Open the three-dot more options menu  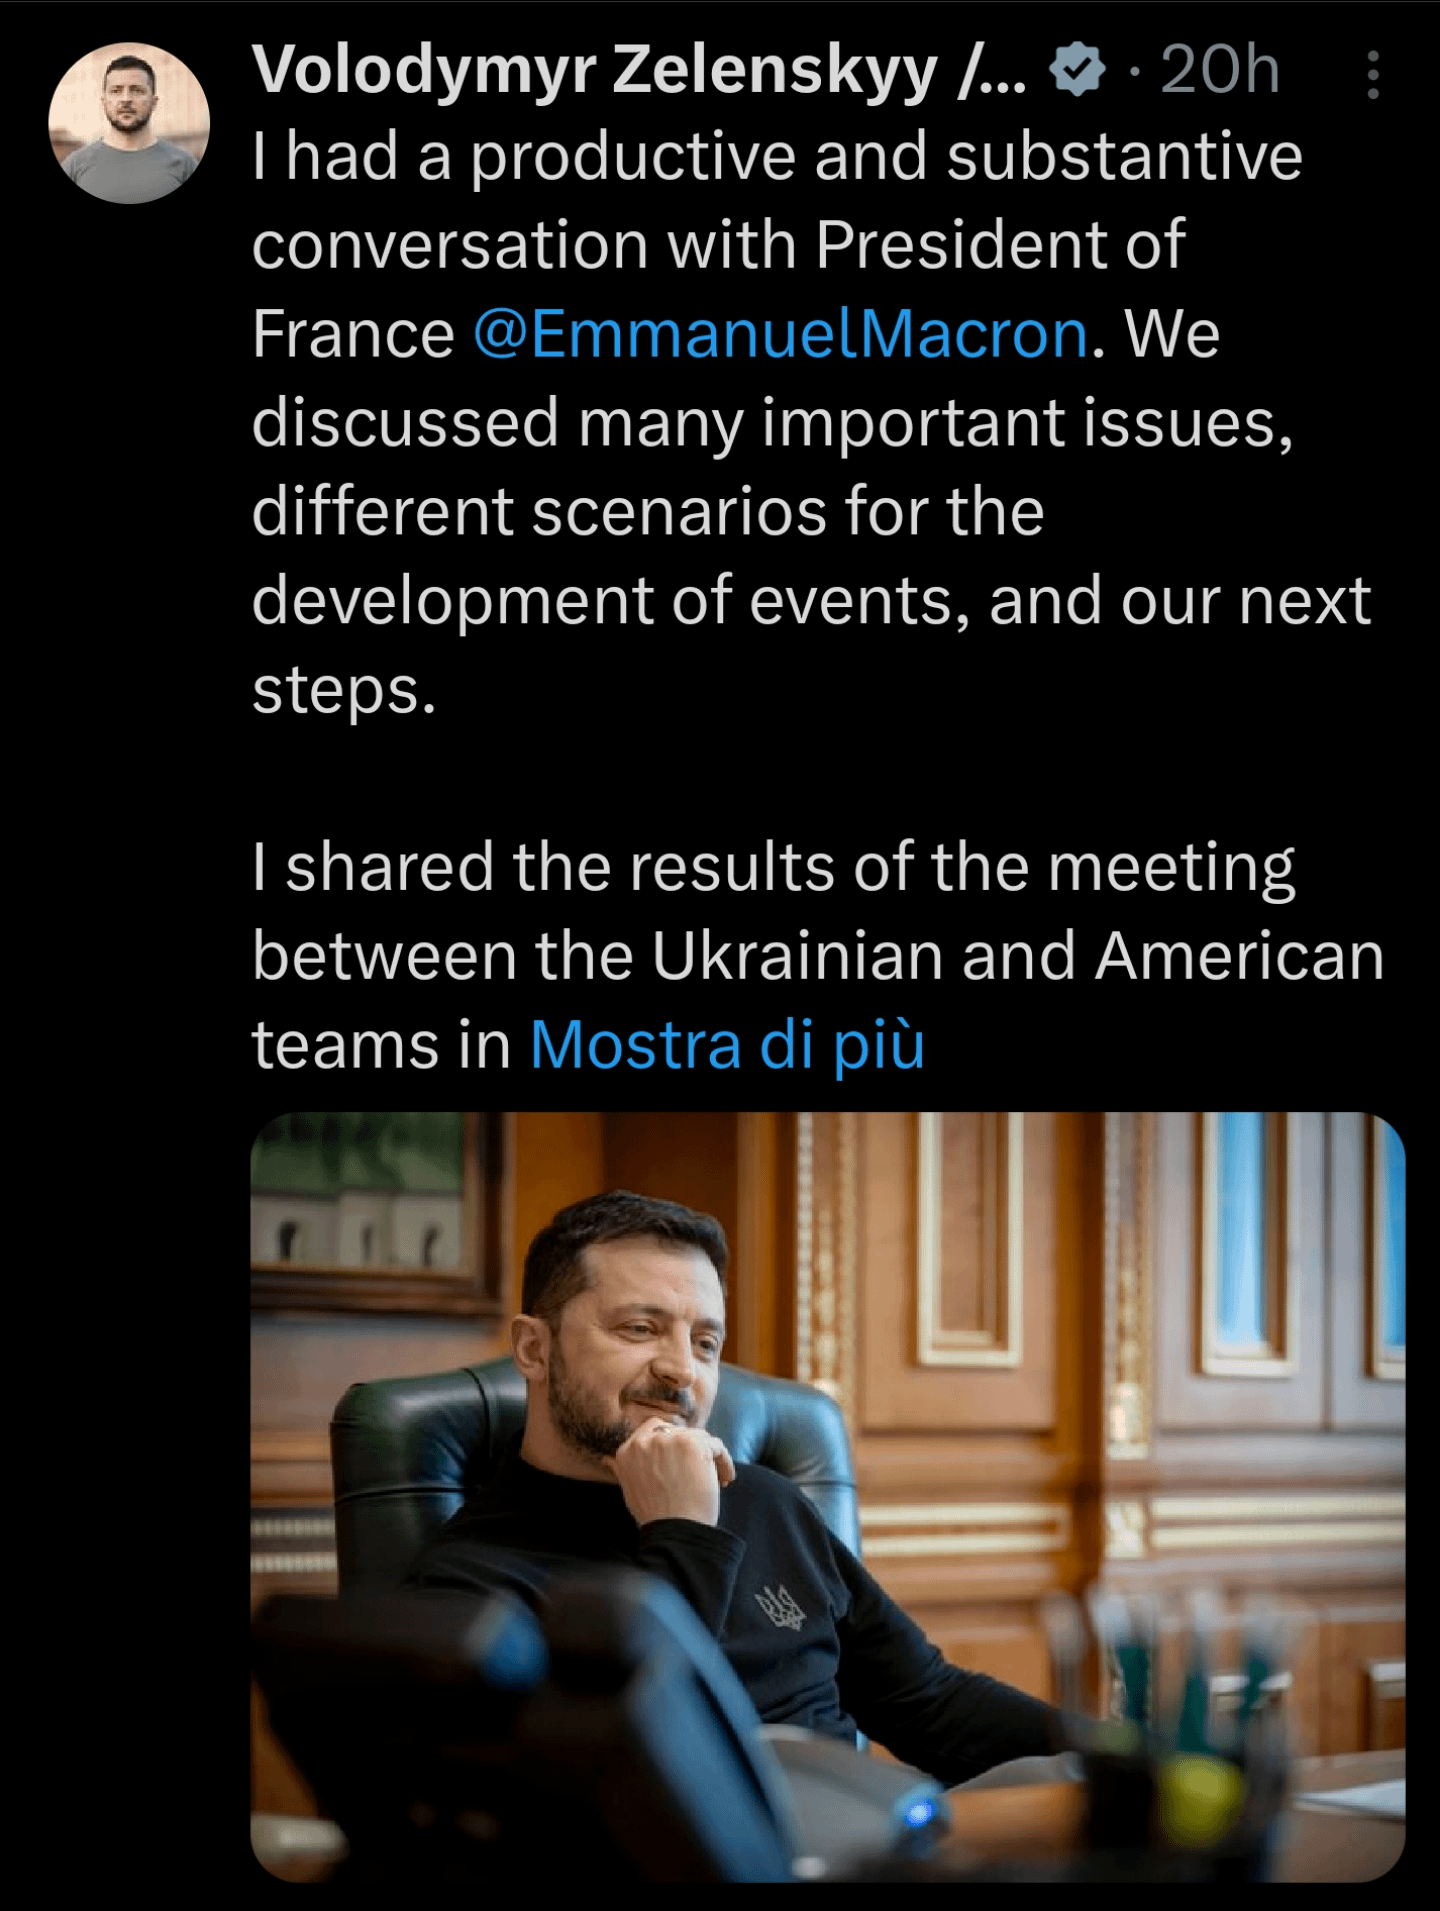[1373, 74]
